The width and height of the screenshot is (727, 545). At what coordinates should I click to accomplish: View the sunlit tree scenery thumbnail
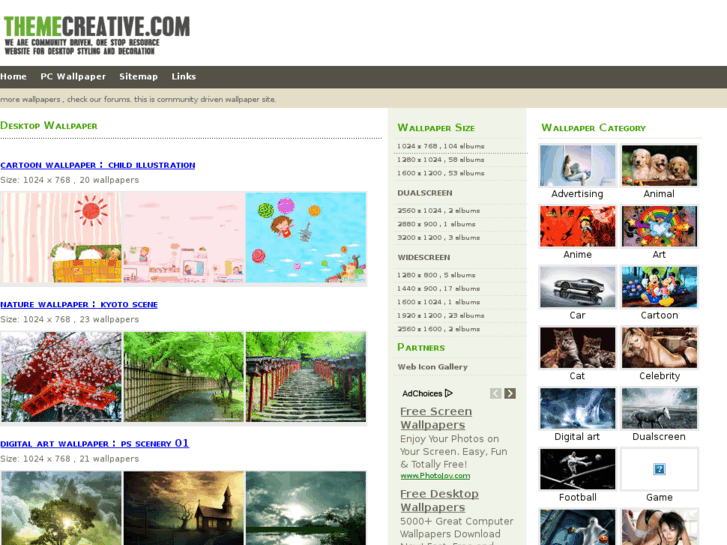coord(61,508)
